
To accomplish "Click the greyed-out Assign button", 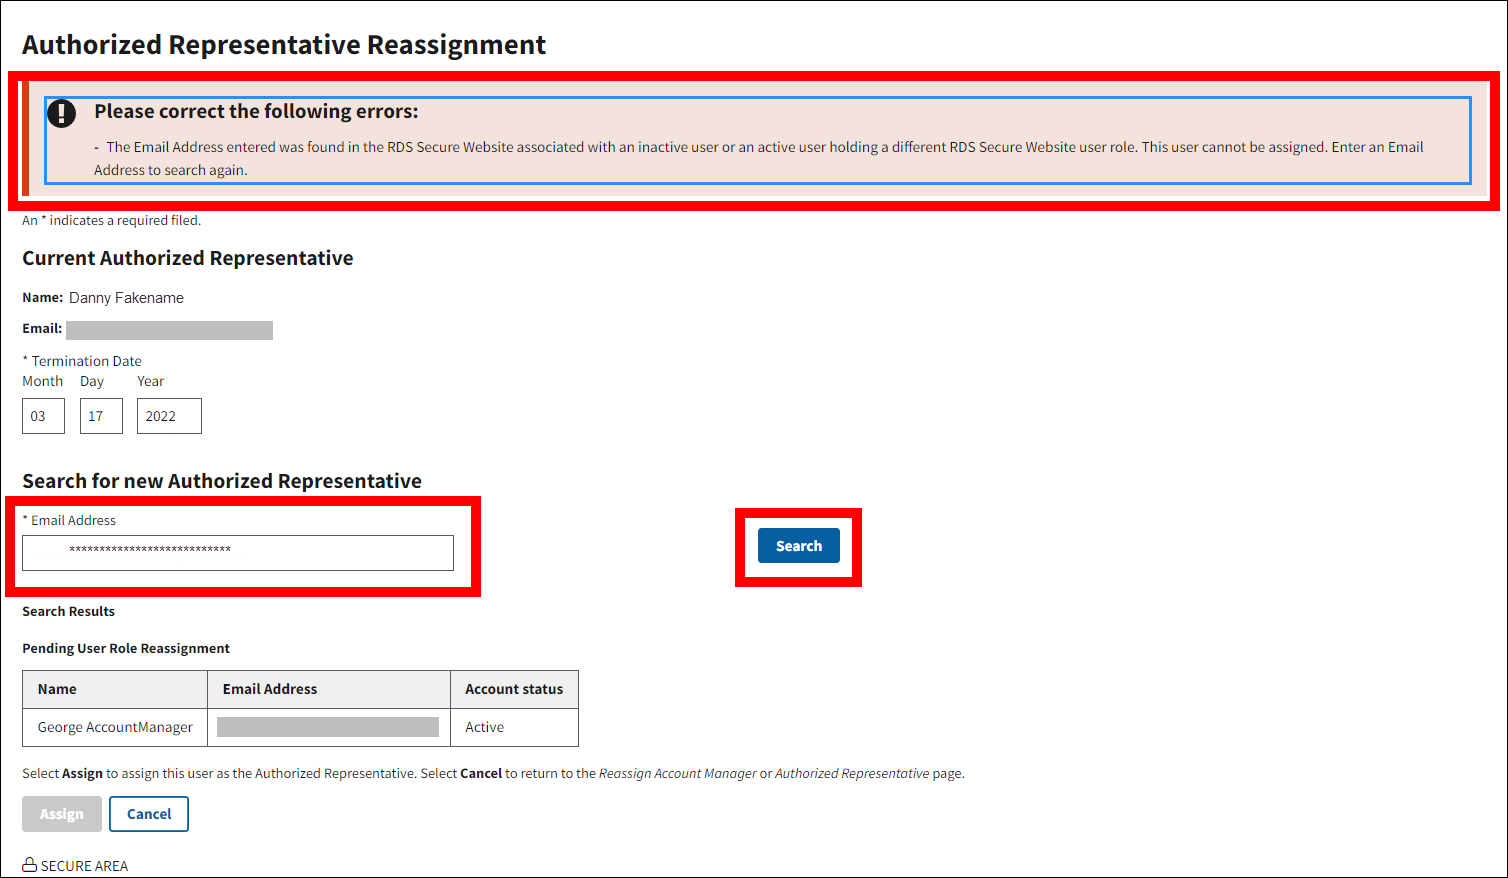I will 62,814.
